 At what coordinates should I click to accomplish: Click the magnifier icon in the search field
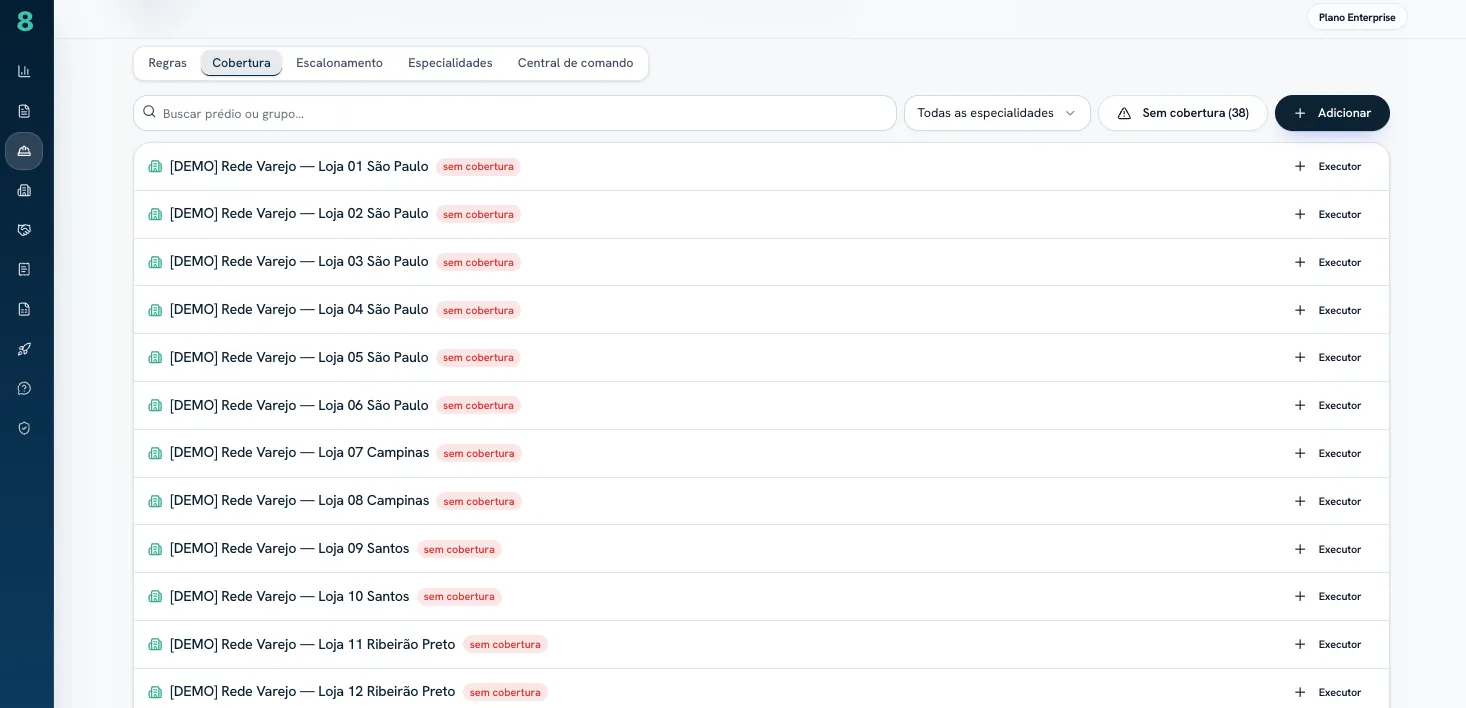click(150, 113)
